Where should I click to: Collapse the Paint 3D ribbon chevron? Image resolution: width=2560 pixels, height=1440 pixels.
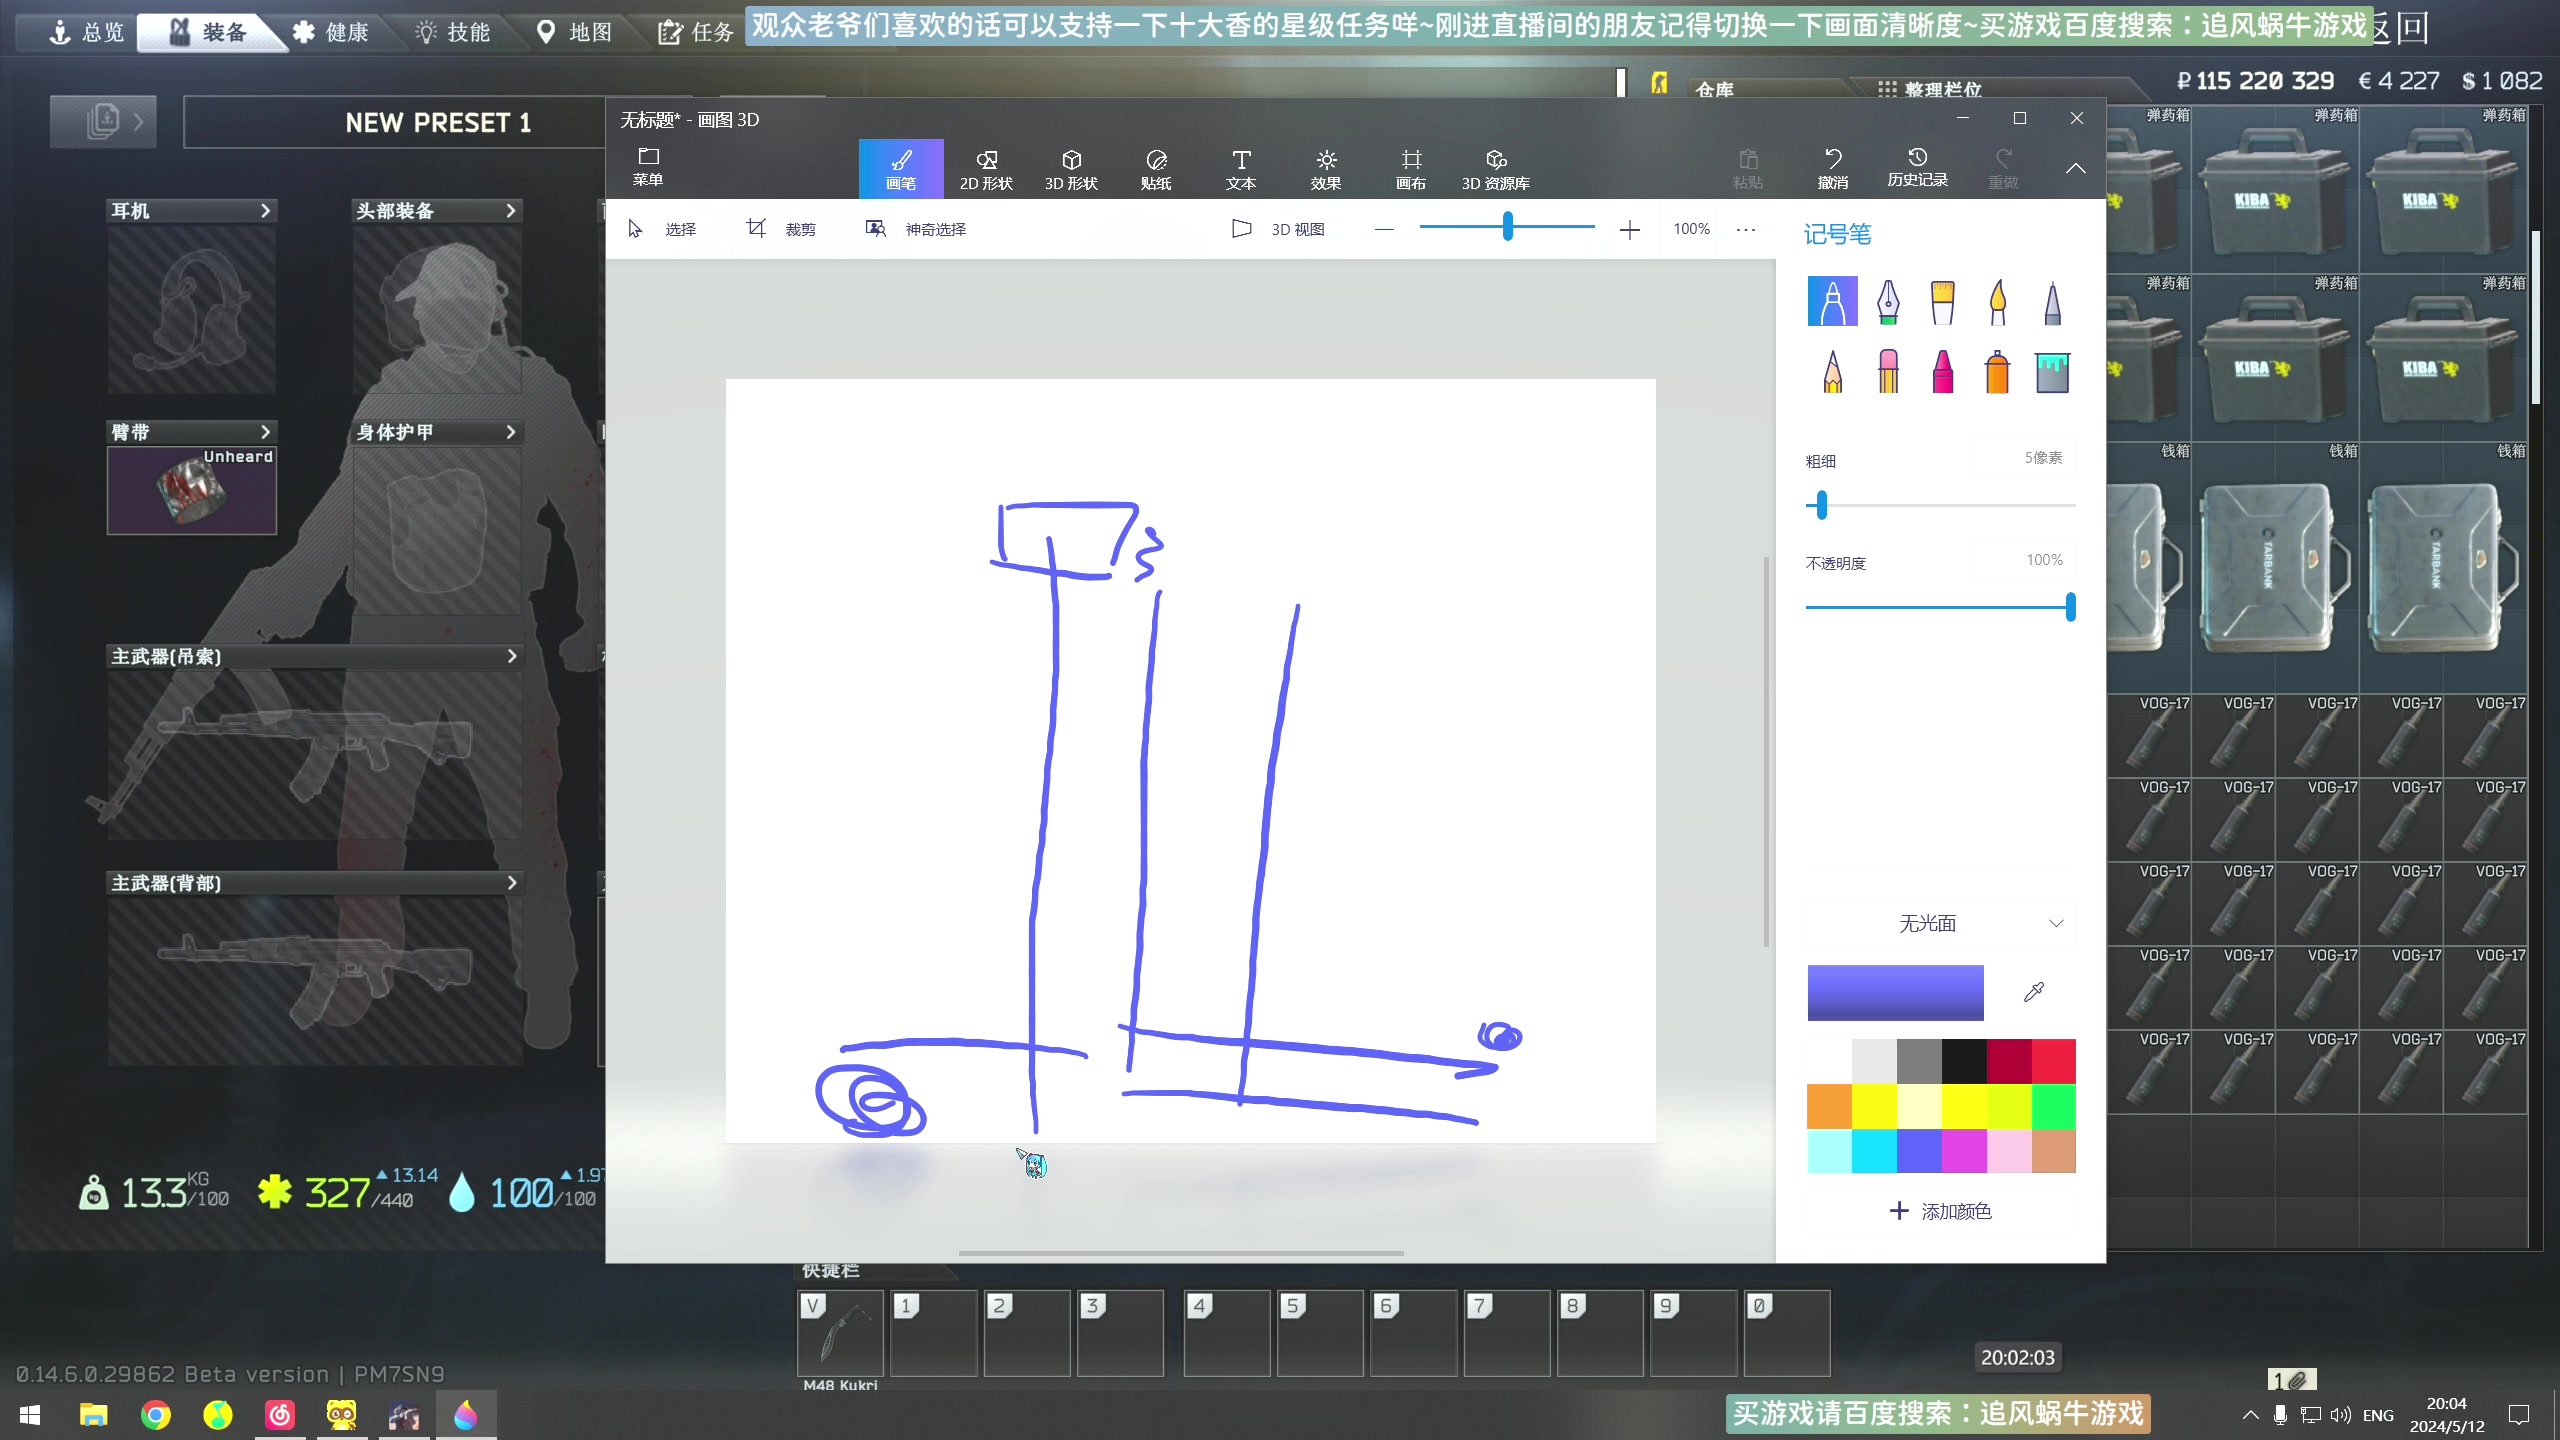(2076, 168)
